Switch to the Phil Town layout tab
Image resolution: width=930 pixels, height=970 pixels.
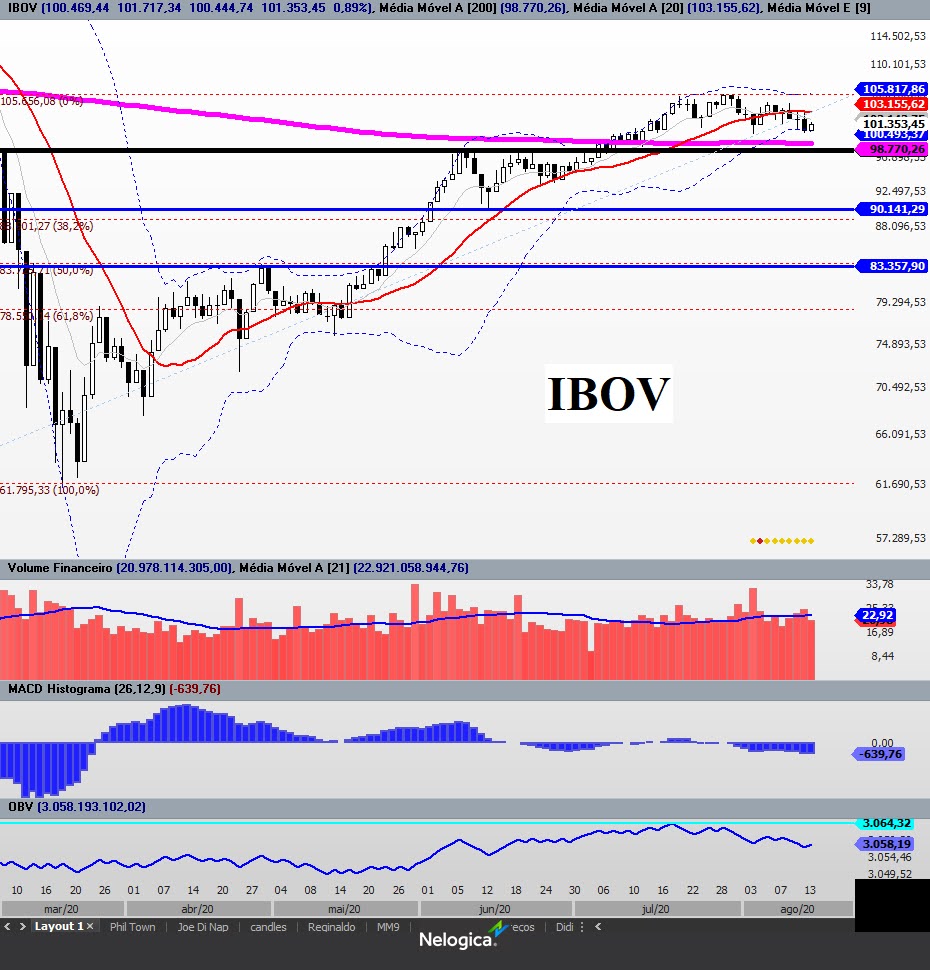point(132,927)
